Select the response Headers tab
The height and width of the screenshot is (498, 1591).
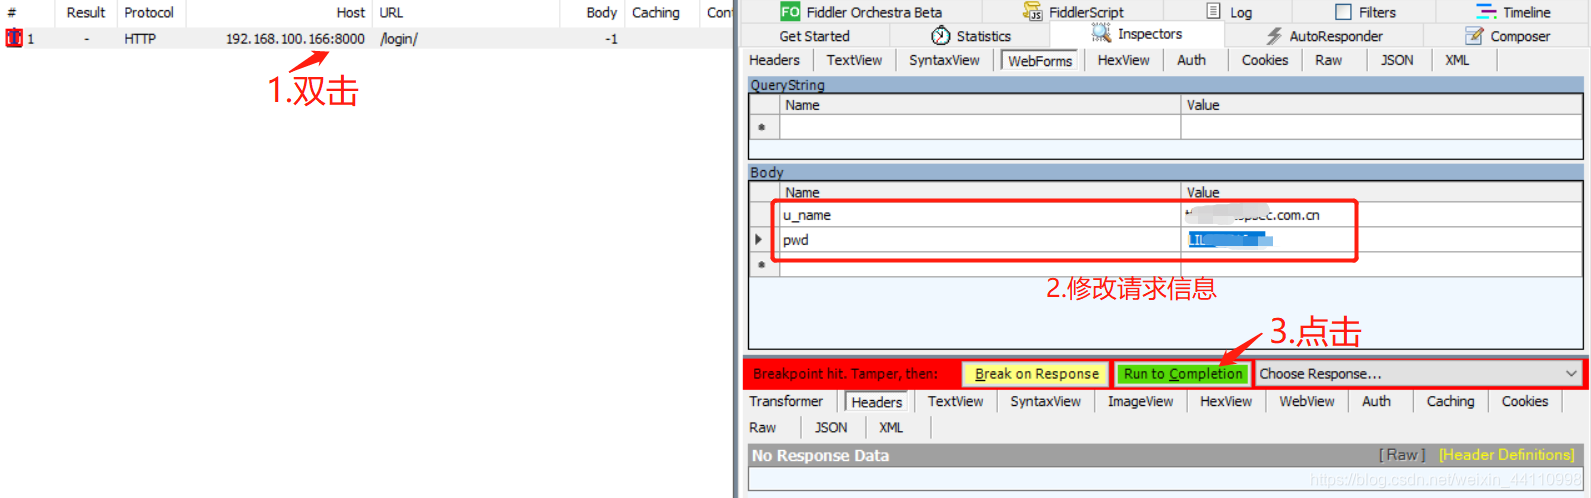coord(877,402)
